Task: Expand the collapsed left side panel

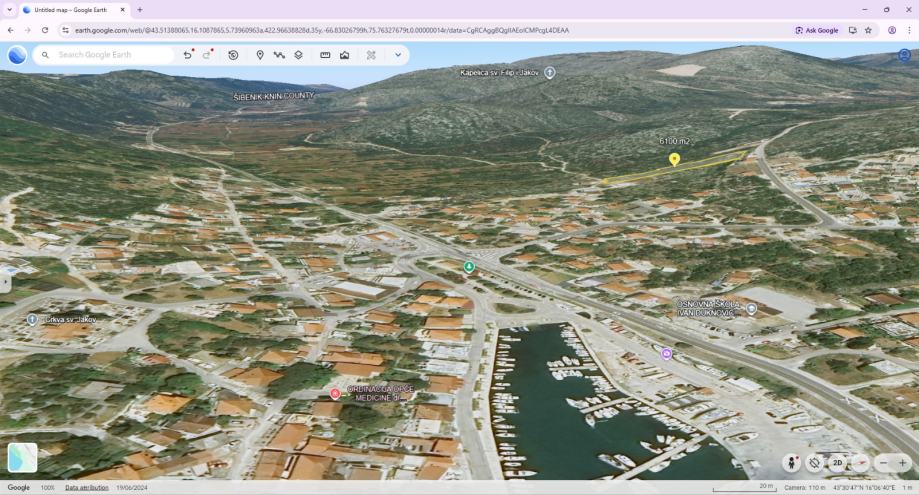Action: [5, 283]
